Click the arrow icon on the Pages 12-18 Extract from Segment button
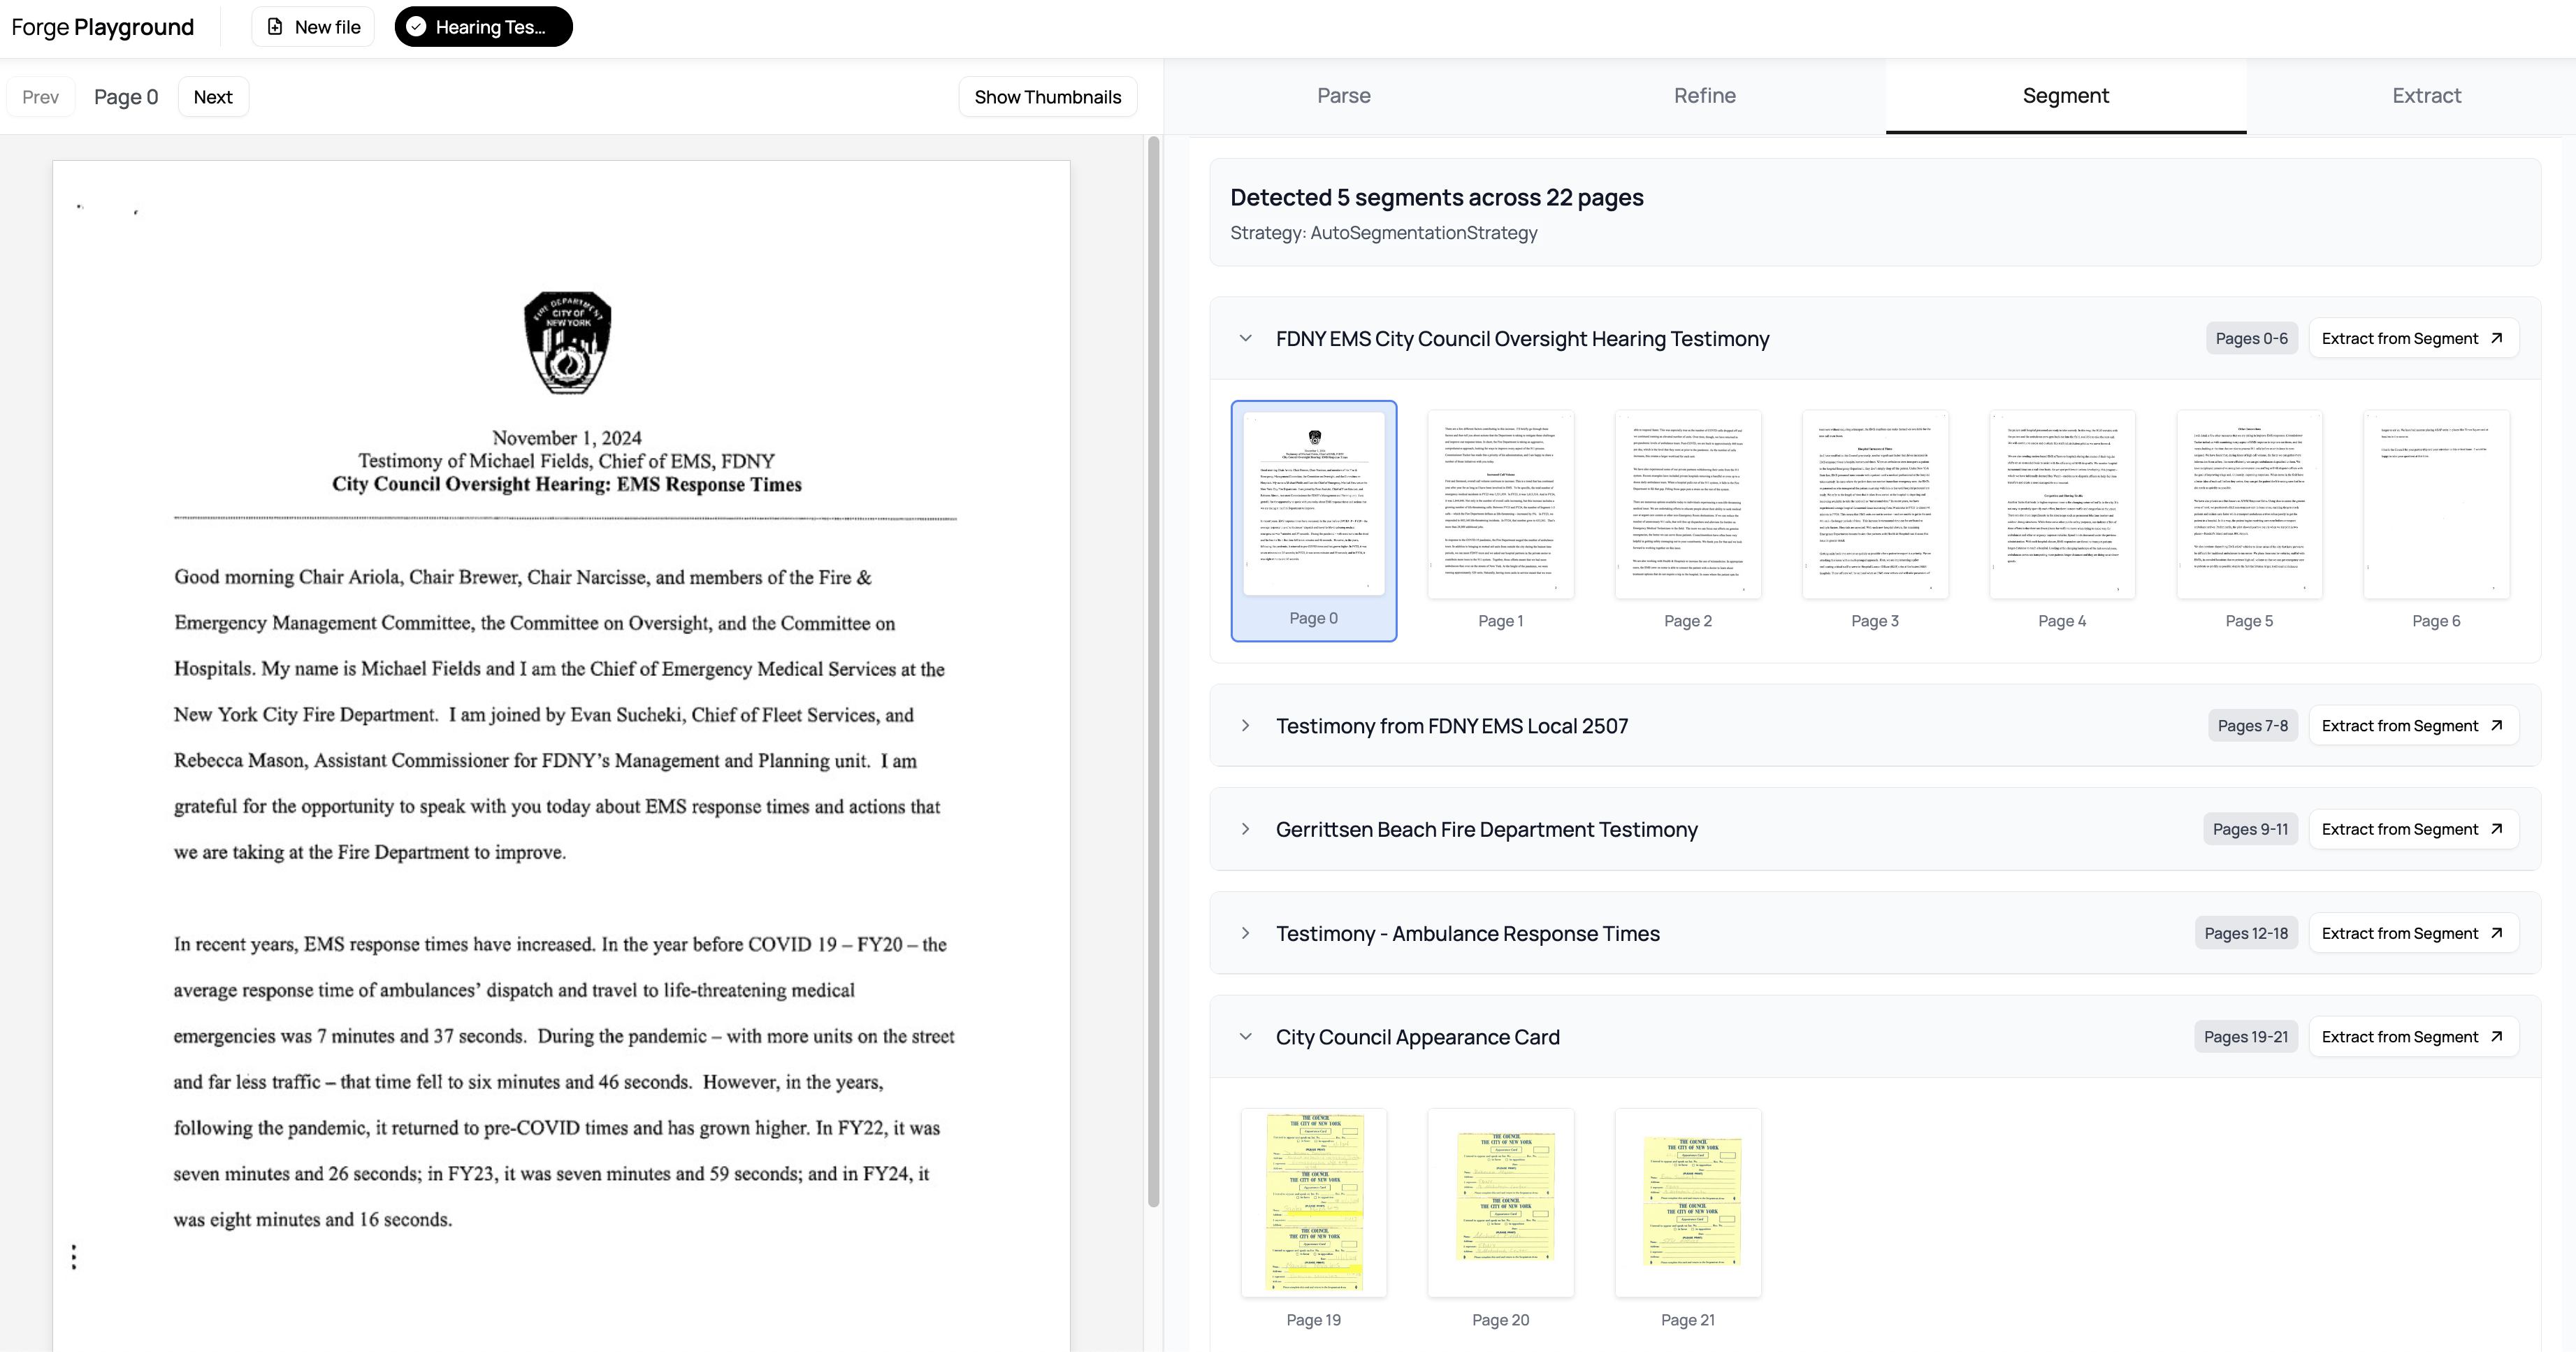The width and height of the screenshot is (2576, 1352). point(2497,933)
